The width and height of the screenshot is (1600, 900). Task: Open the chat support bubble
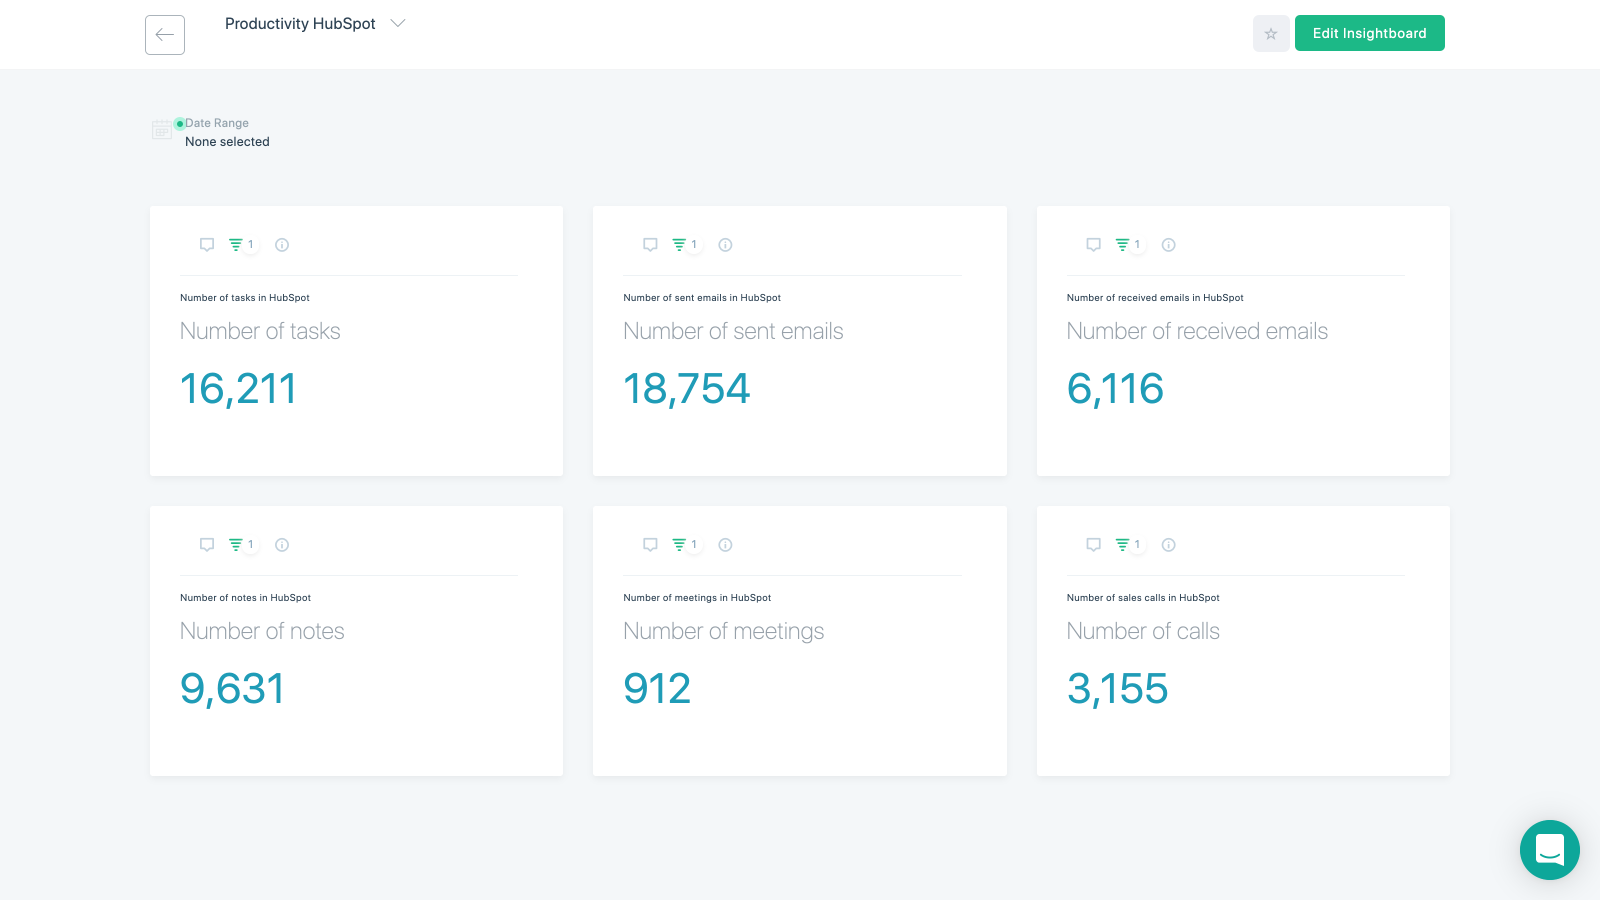tap(1549, 850)
